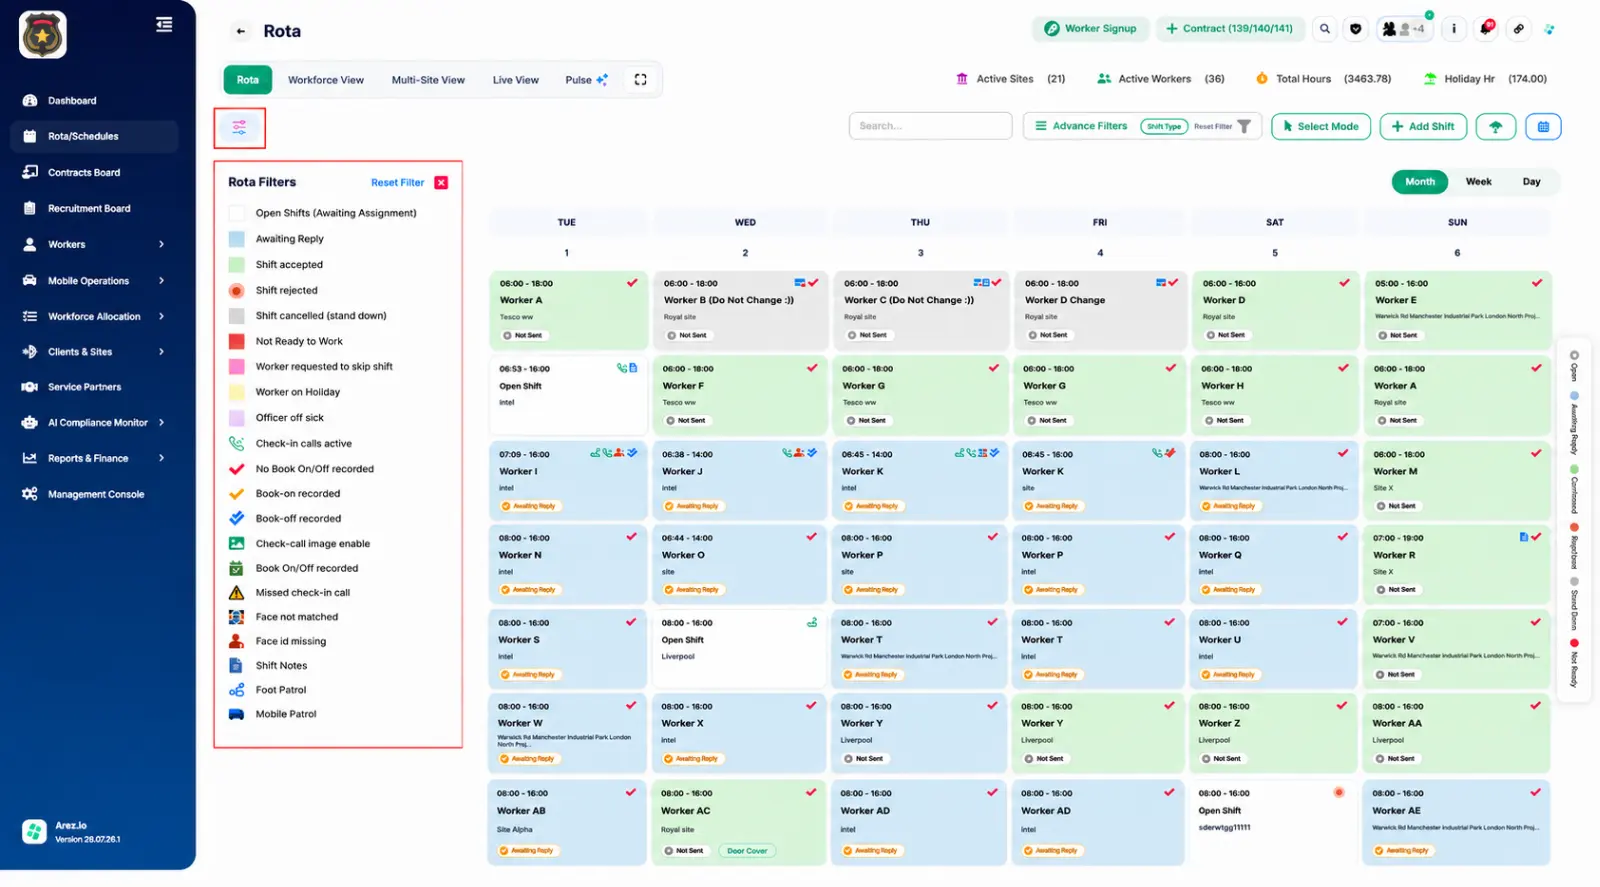
Task: Go back using the arrow beside Rota
Action: (241, 31)
